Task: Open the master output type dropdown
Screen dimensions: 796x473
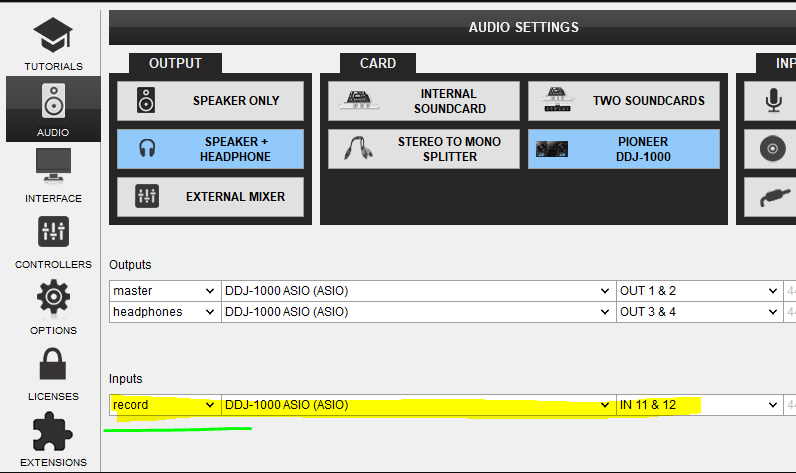Action: pyautogui.click(x=165, y=291)
